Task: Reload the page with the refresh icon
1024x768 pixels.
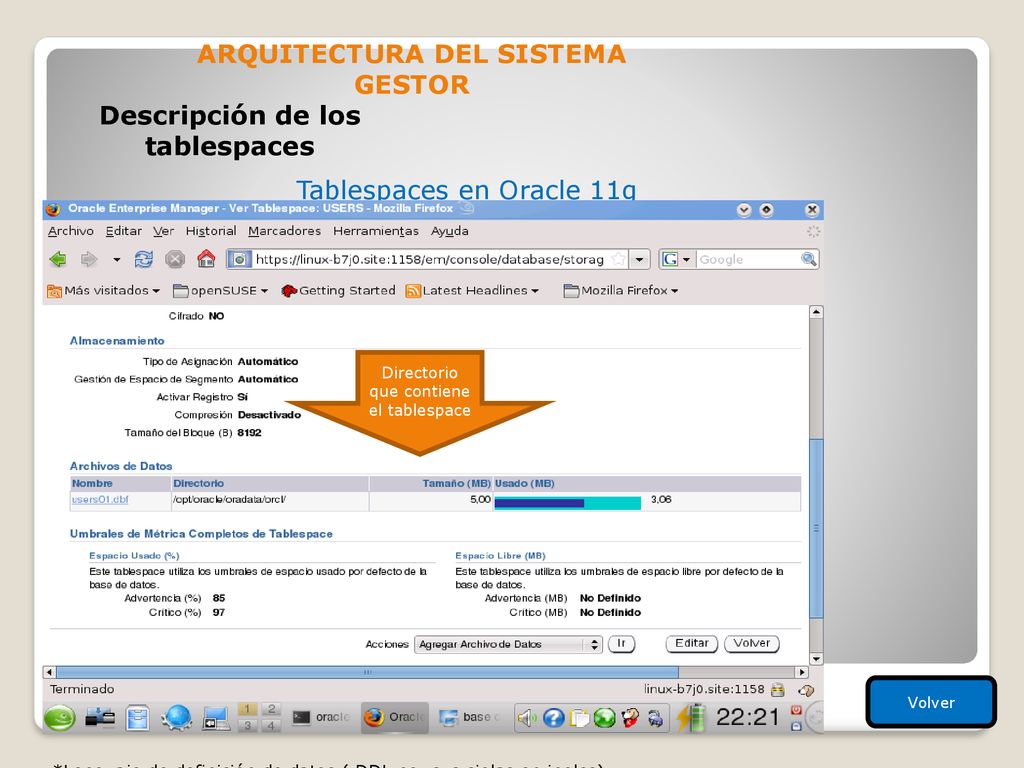Action: coord(144,259)
